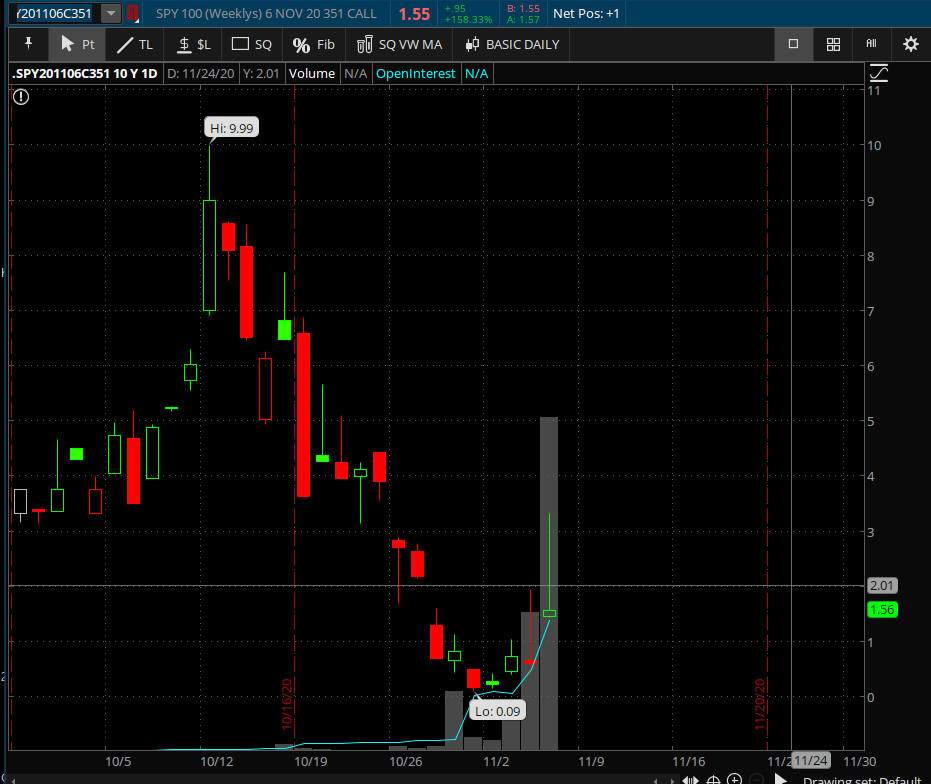Click the ask price A: 1.57
This screenshot has height=784, width=931.
point(523,19)
